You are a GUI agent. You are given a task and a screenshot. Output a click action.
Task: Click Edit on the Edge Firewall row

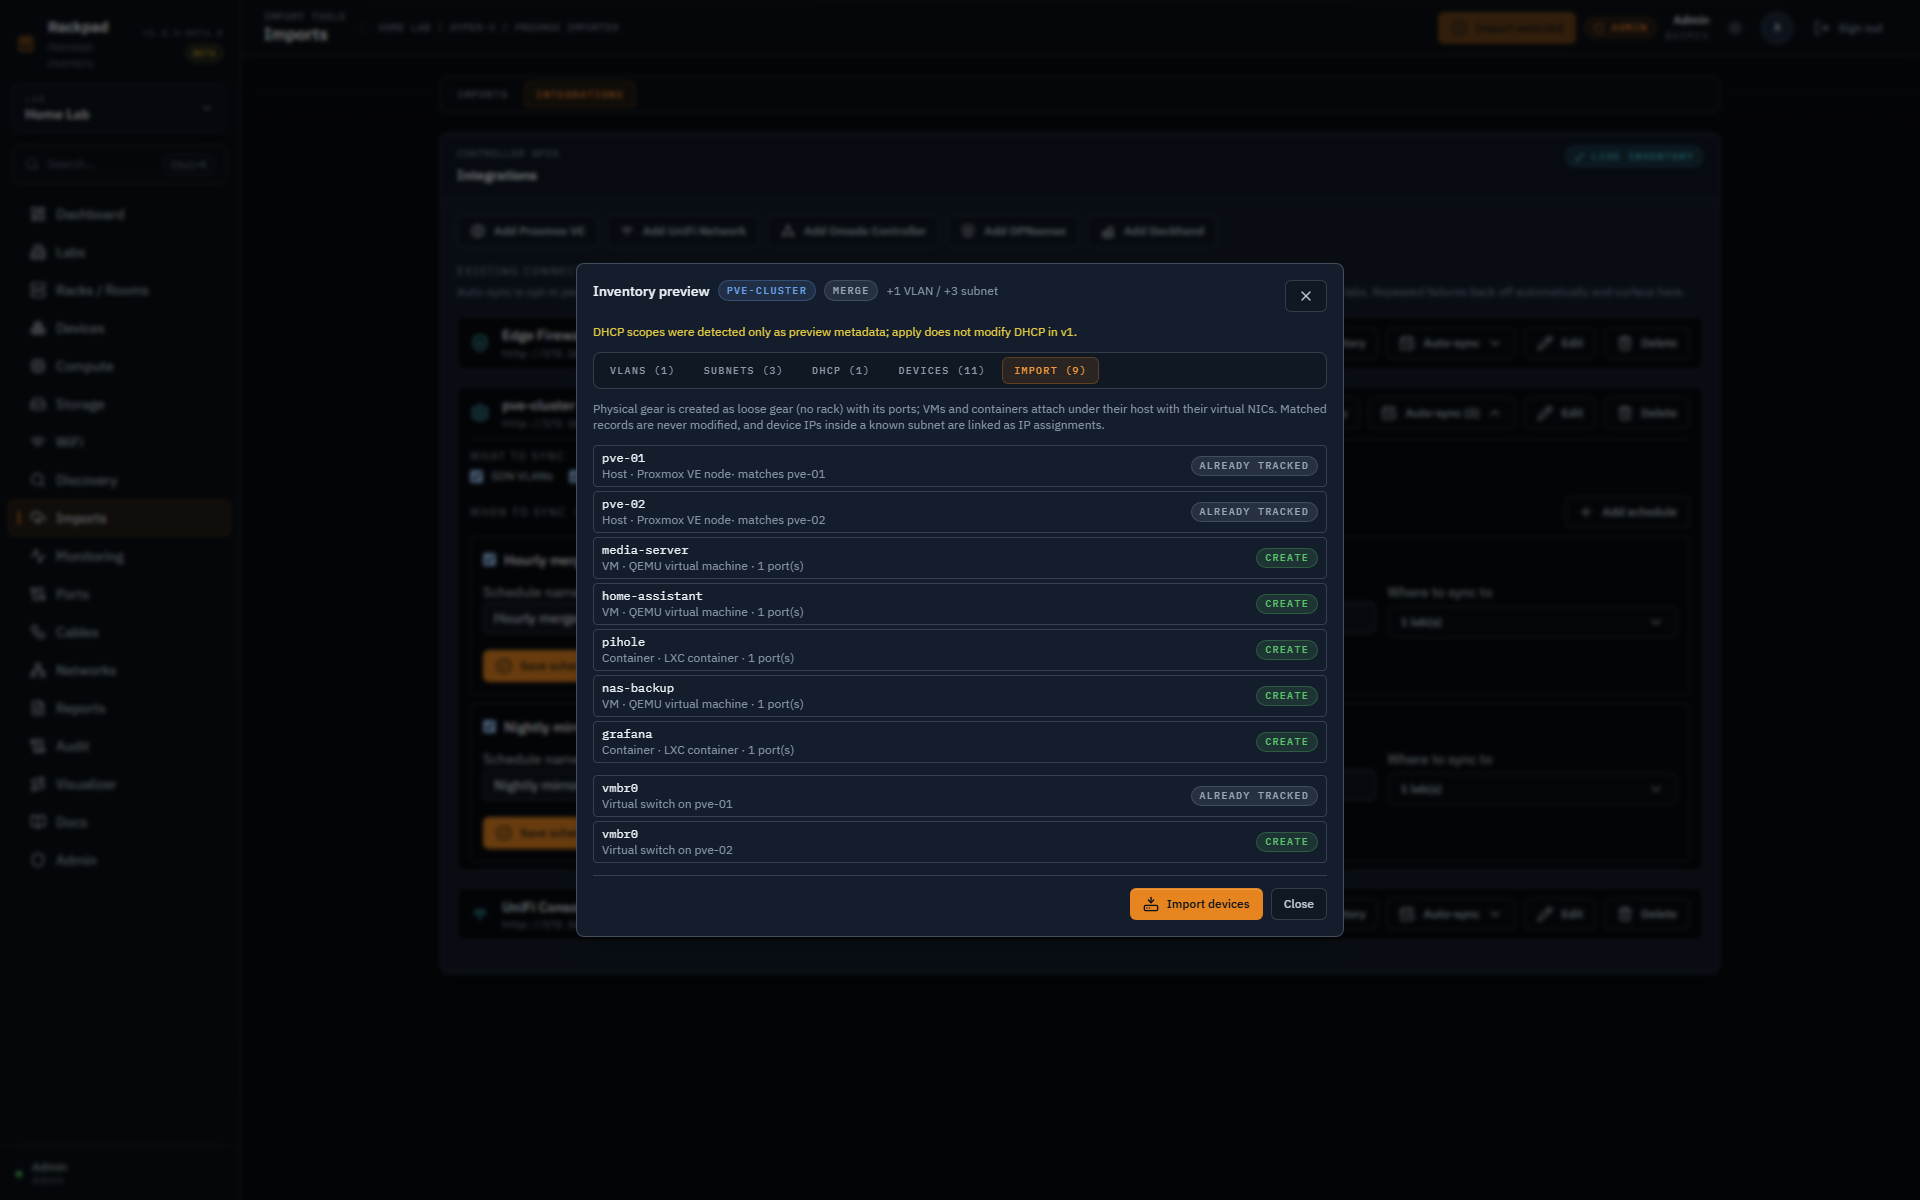pos(1560,343)
